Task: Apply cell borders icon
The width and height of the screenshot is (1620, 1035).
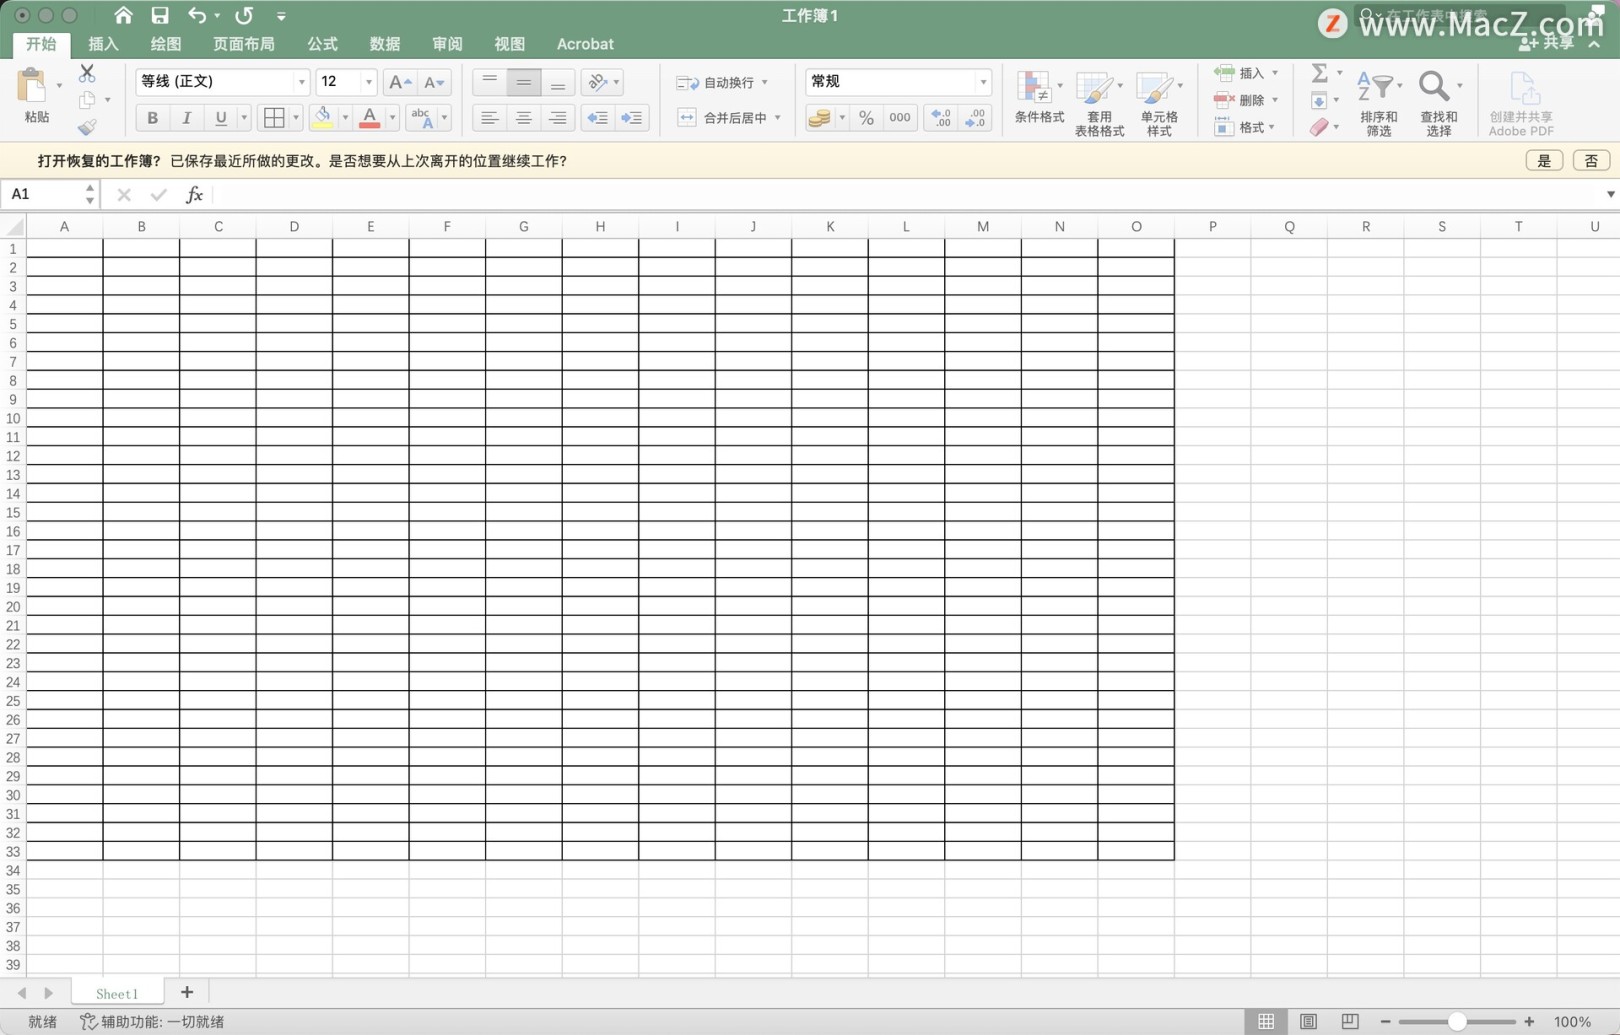Action: (x=274, y=118)
